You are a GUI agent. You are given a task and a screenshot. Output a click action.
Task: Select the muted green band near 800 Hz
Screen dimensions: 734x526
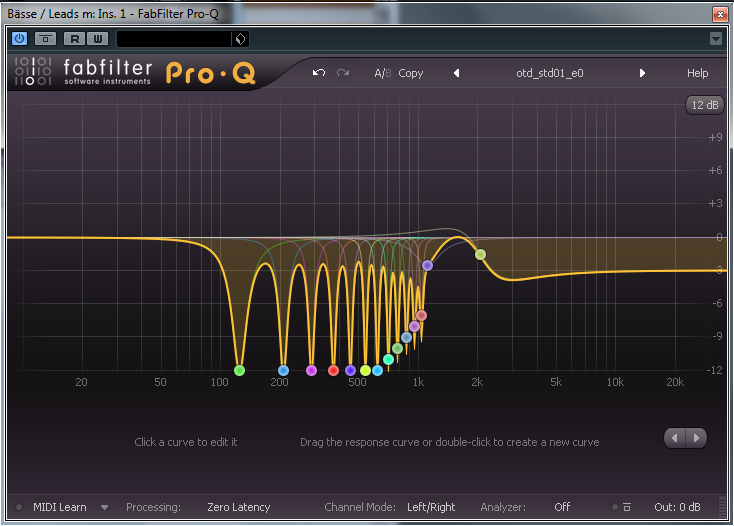[397, 348]
